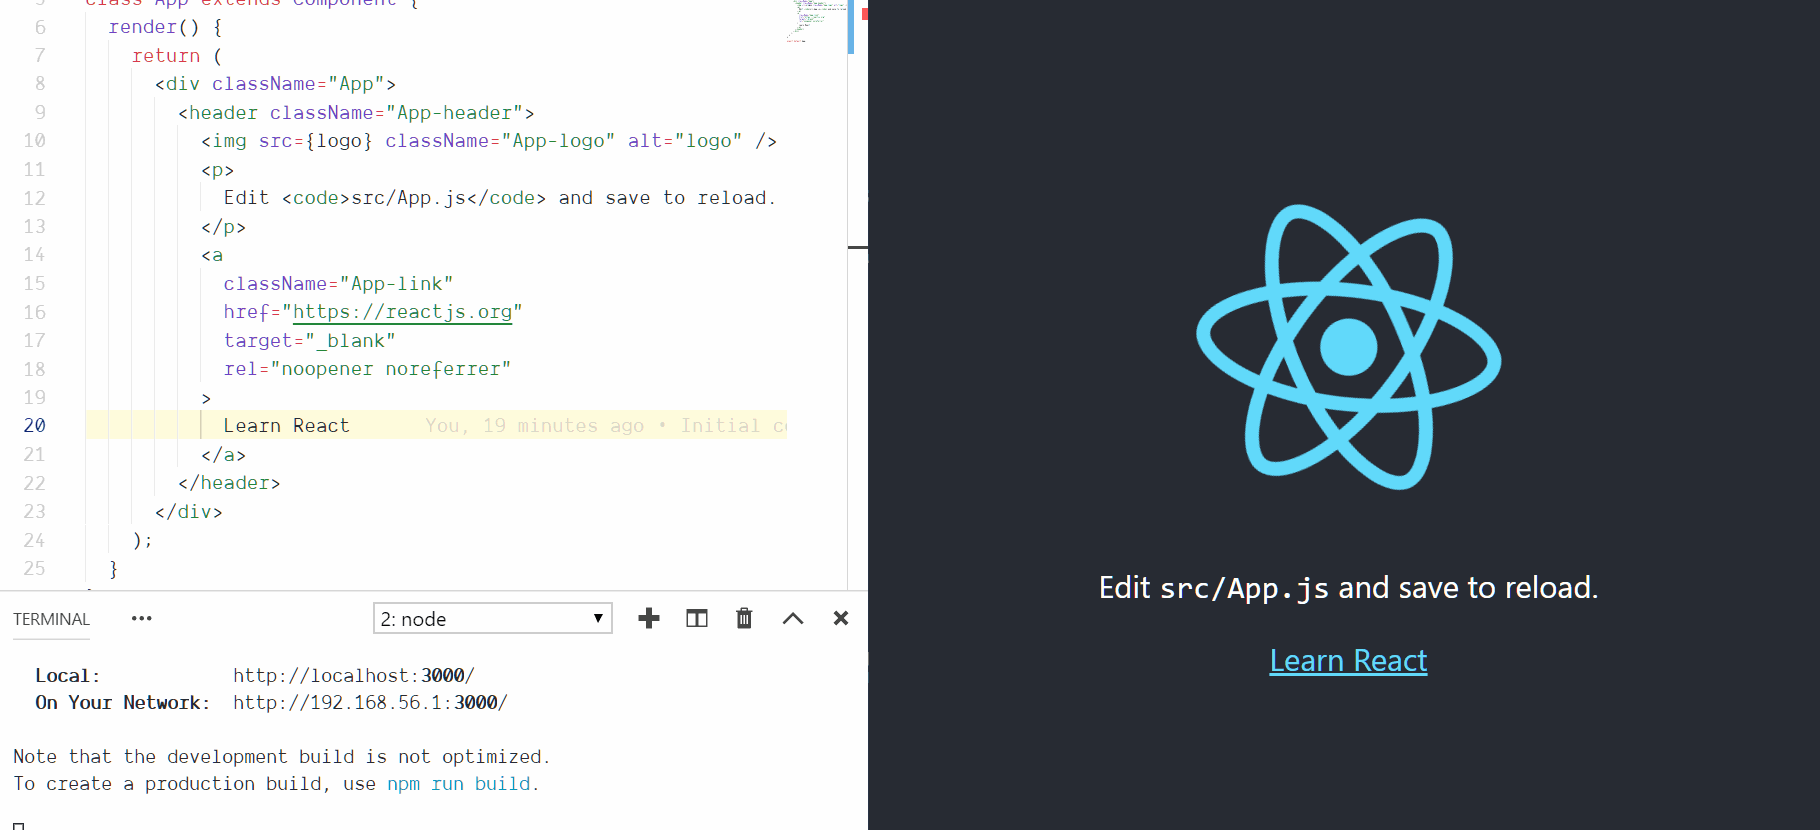Click the closing </header> tag on line 22

tap(229, 483)
